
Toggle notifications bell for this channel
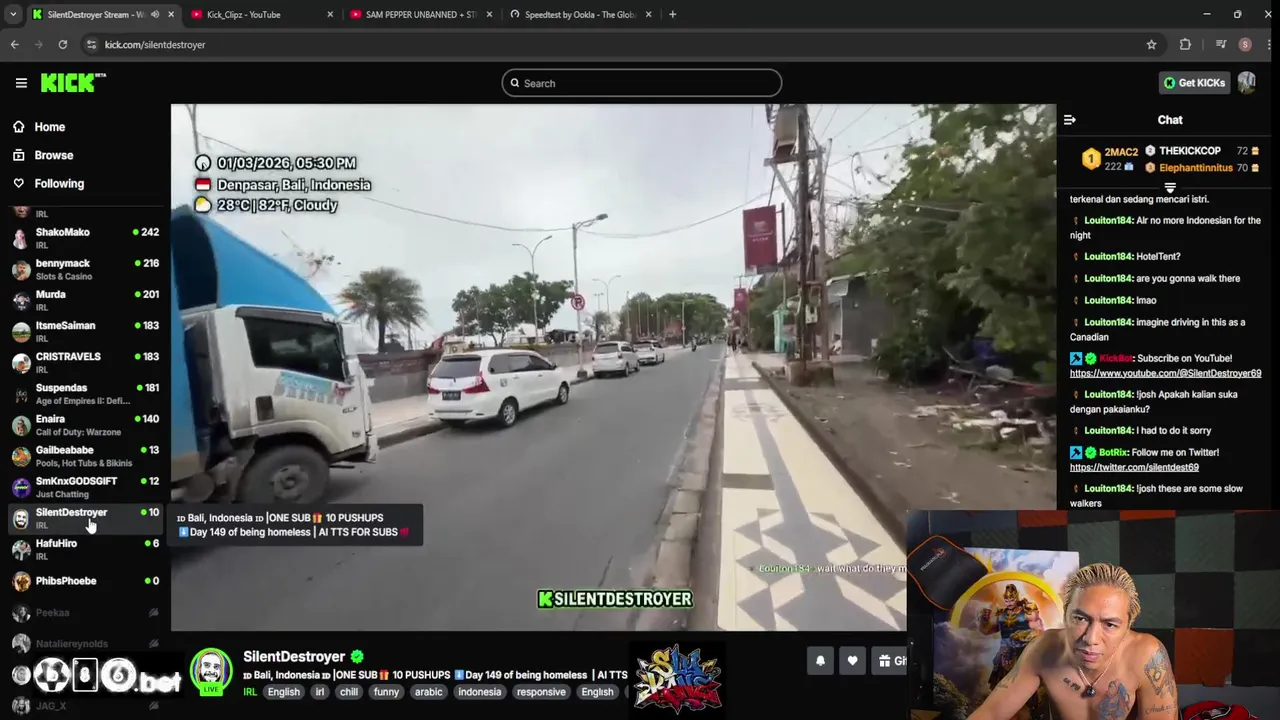pos(820,660)
